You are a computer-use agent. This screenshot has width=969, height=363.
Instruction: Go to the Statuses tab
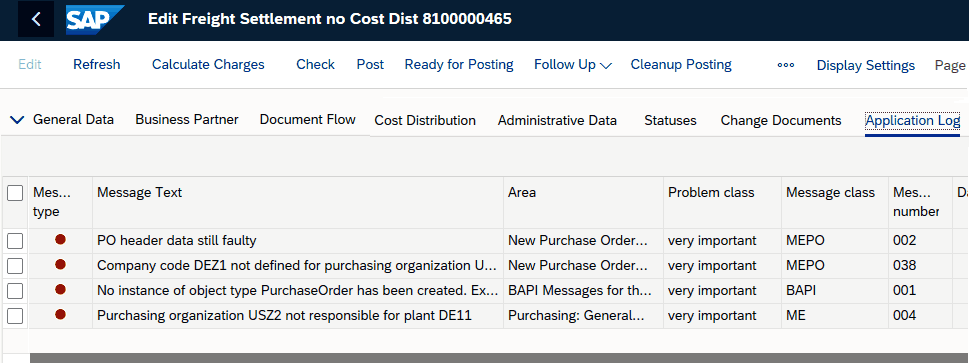(x=671, y=121)
